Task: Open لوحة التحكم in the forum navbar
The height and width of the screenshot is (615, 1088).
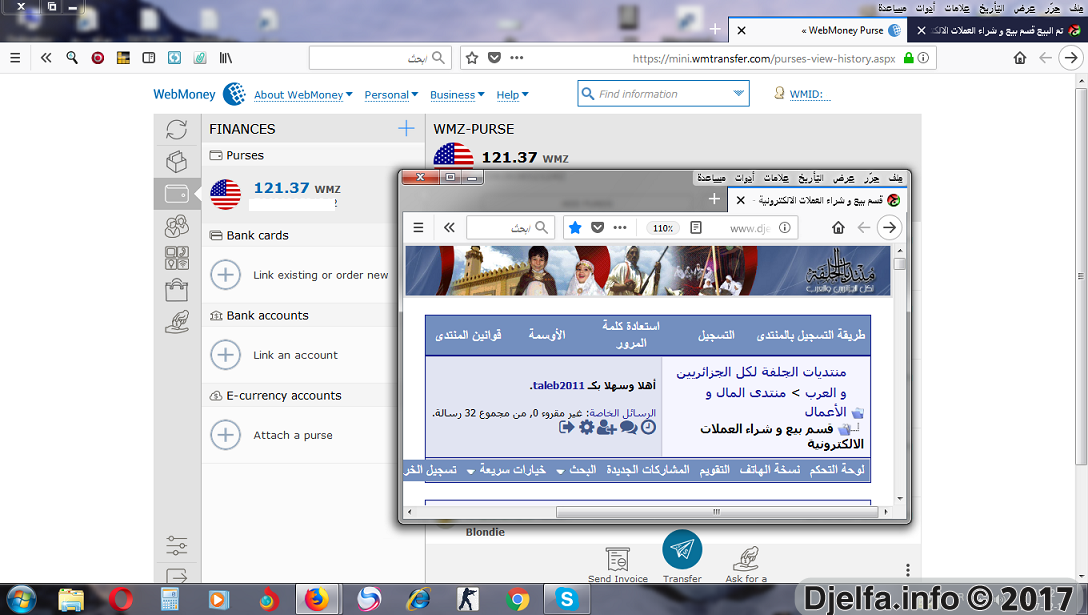Action: pos(837,470)
